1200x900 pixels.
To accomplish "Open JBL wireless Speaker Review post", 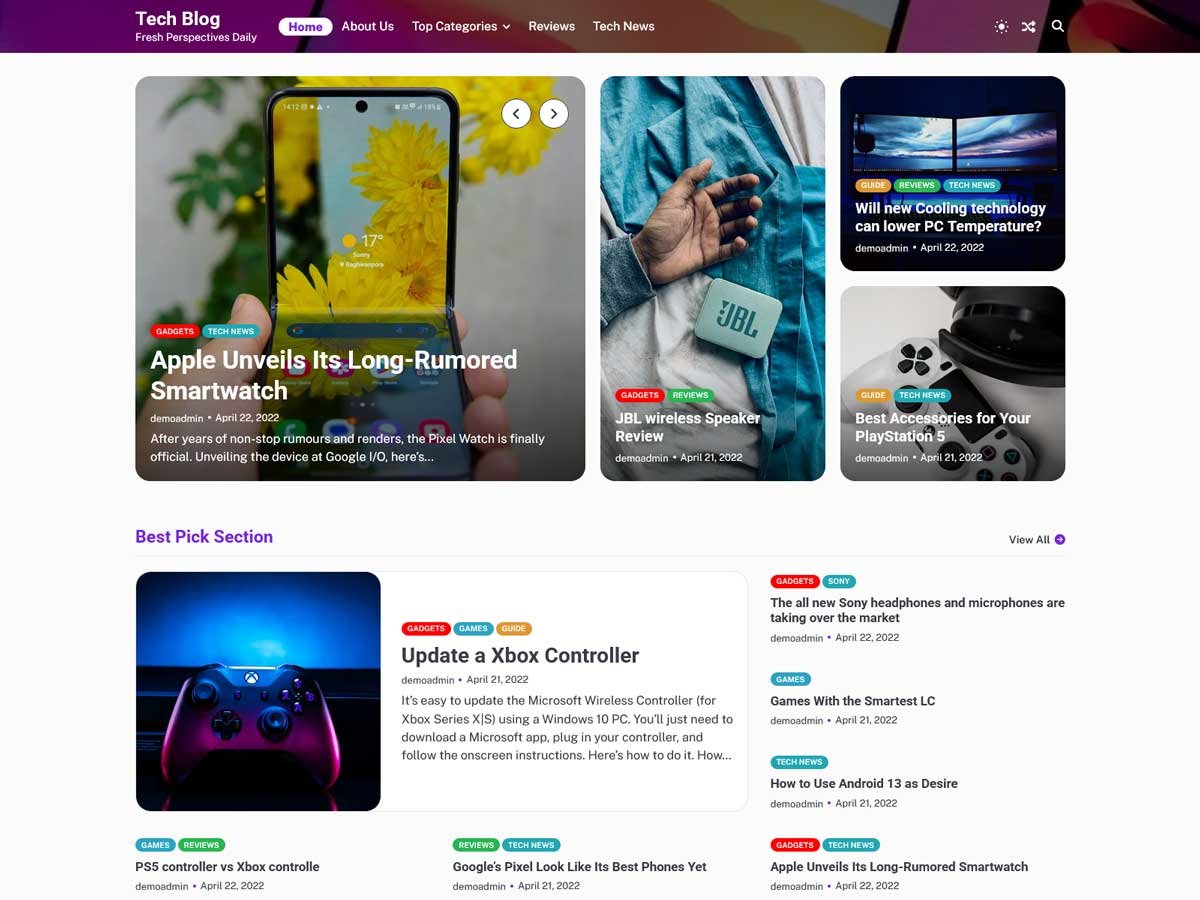I will (688, 427).
